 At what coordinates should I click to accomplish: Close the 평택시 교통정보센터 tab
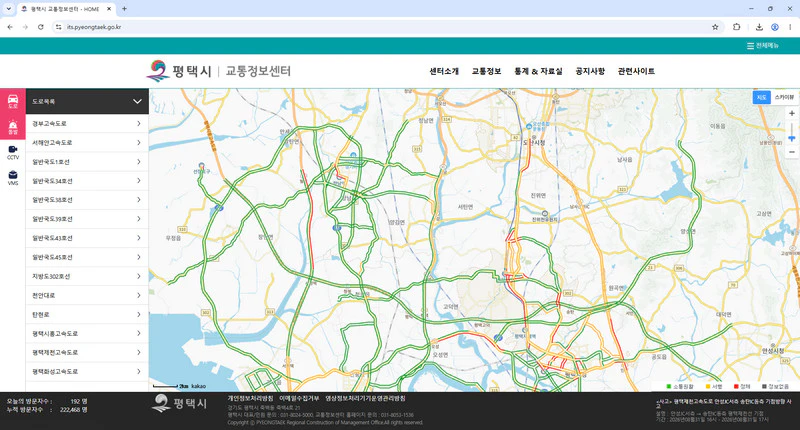109,9
